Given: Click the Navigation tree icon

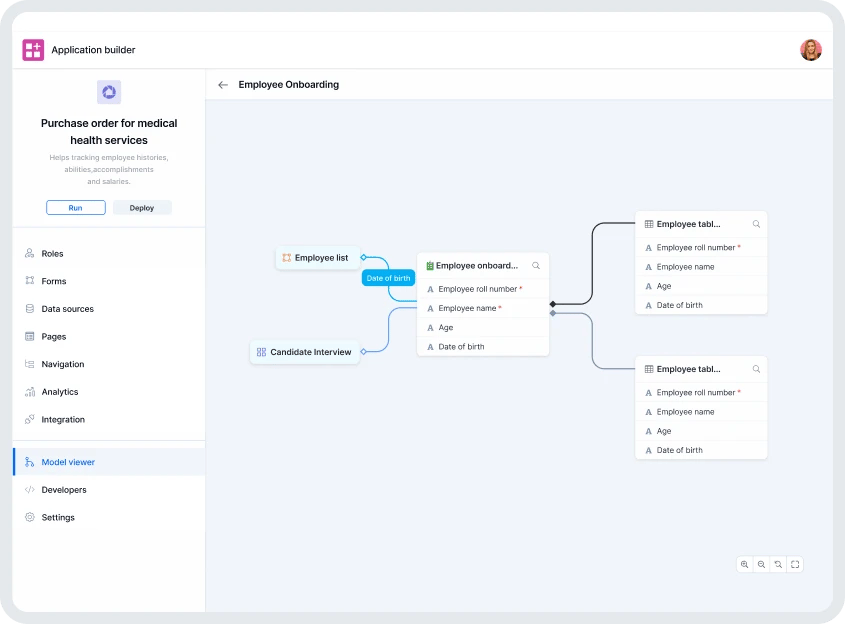Looking at the screenshot, I should 30,364.
